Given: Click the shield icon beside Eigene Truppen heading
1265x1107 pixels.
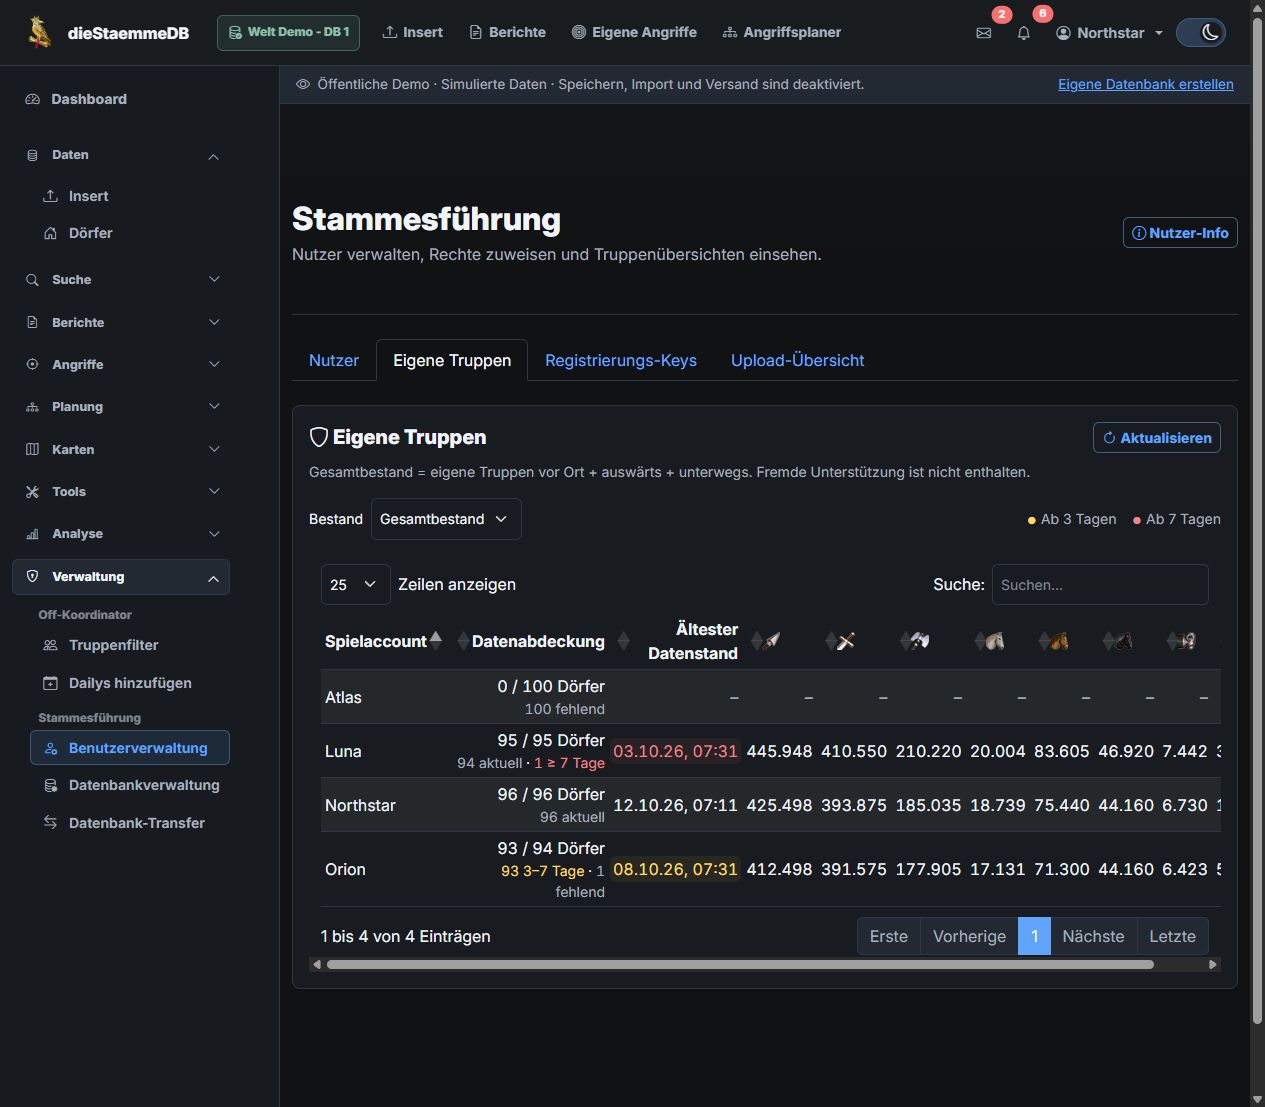Looking at the screenshot, I should pos(319,437).
